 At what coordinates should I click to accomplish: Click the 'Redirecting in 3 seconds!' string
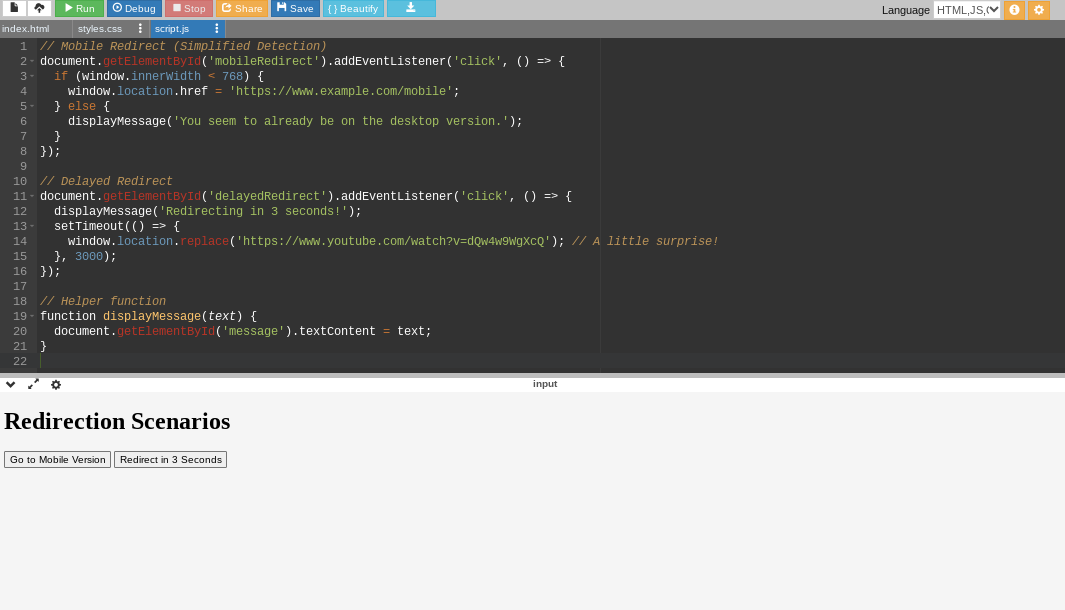[253, 211]
